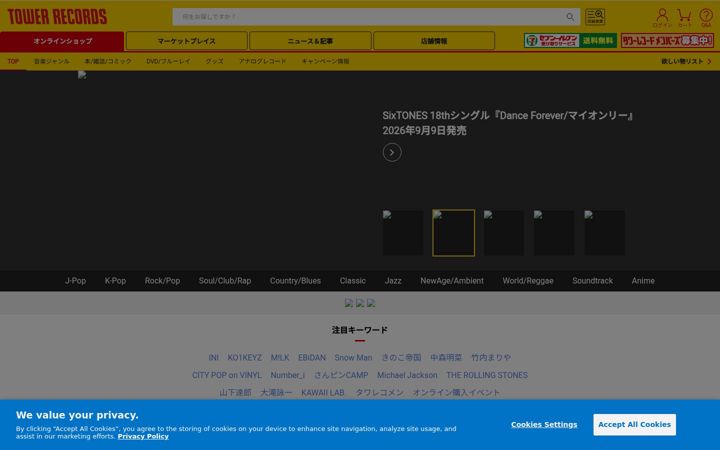The image size is (720, 450).
Task: Switch to the ニュース＆記事 tab
Action: [x=310, y=41]
